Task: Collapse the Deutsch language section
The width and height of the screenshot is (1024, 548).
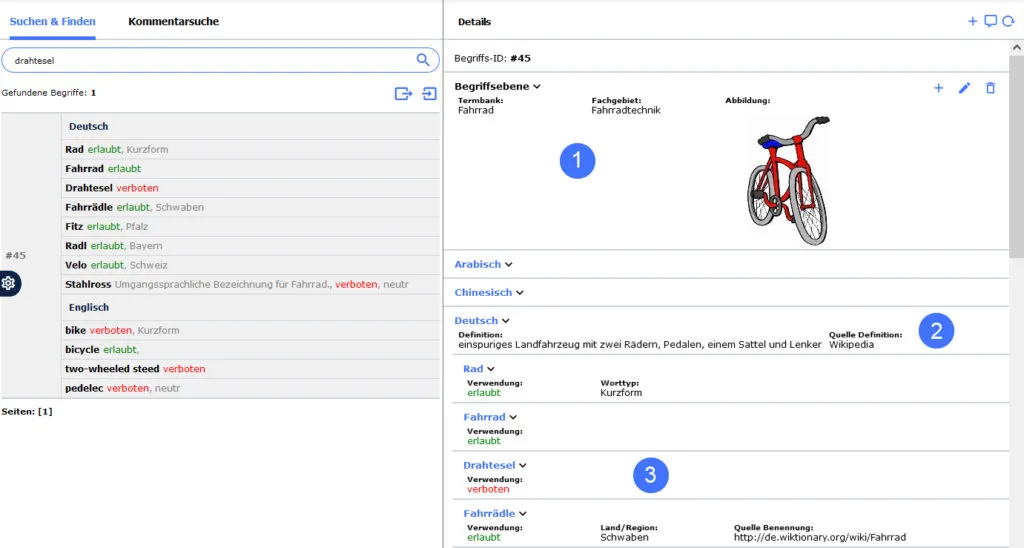Action: pos(482,321)
